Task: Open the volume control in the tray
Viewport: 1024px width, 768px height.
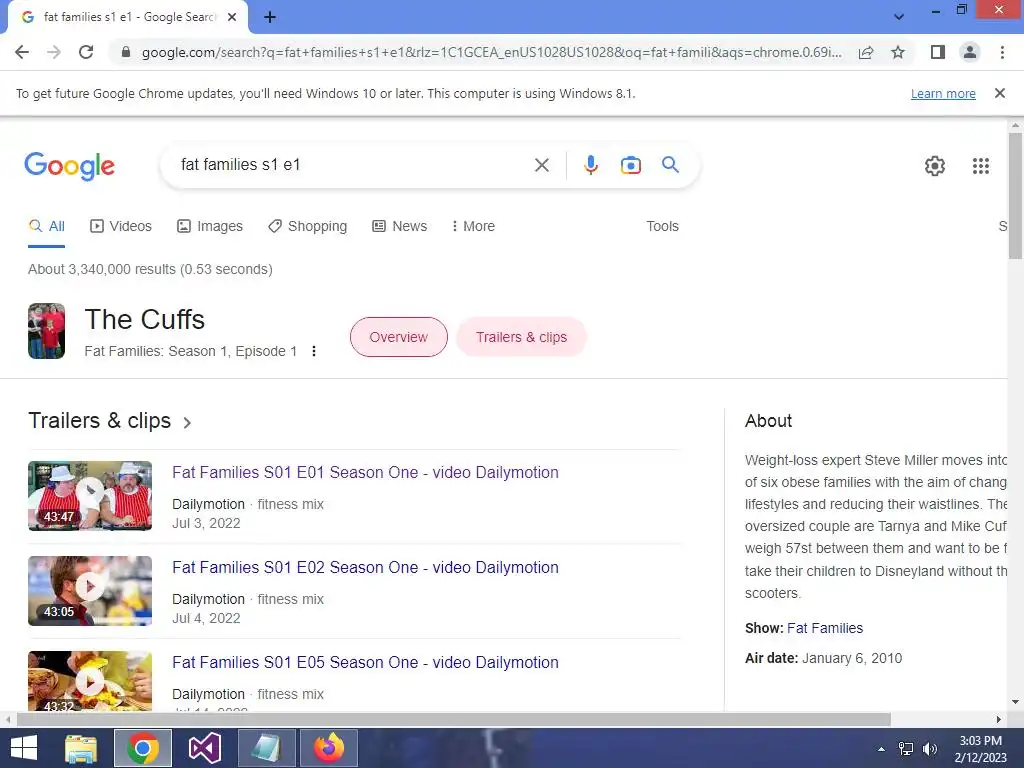Action: point(929,749)
